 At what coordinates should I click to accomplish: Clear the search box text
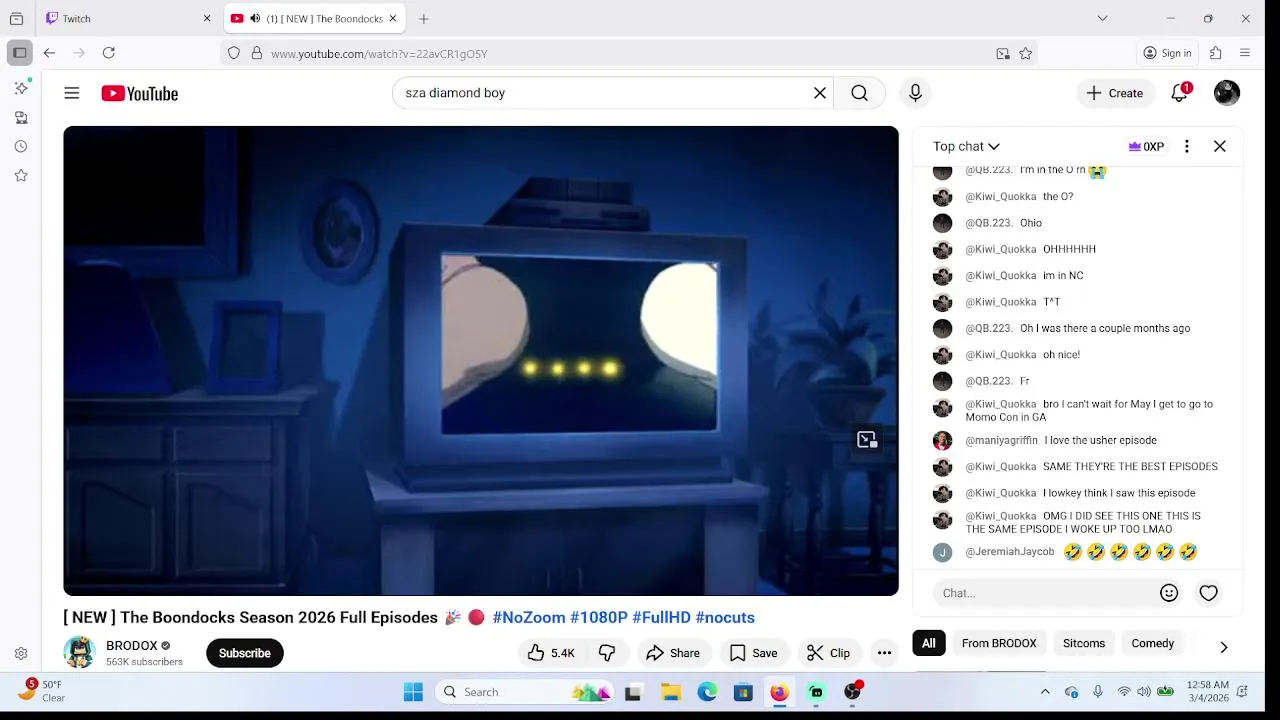pyautogui.click(x=820, y=93)
